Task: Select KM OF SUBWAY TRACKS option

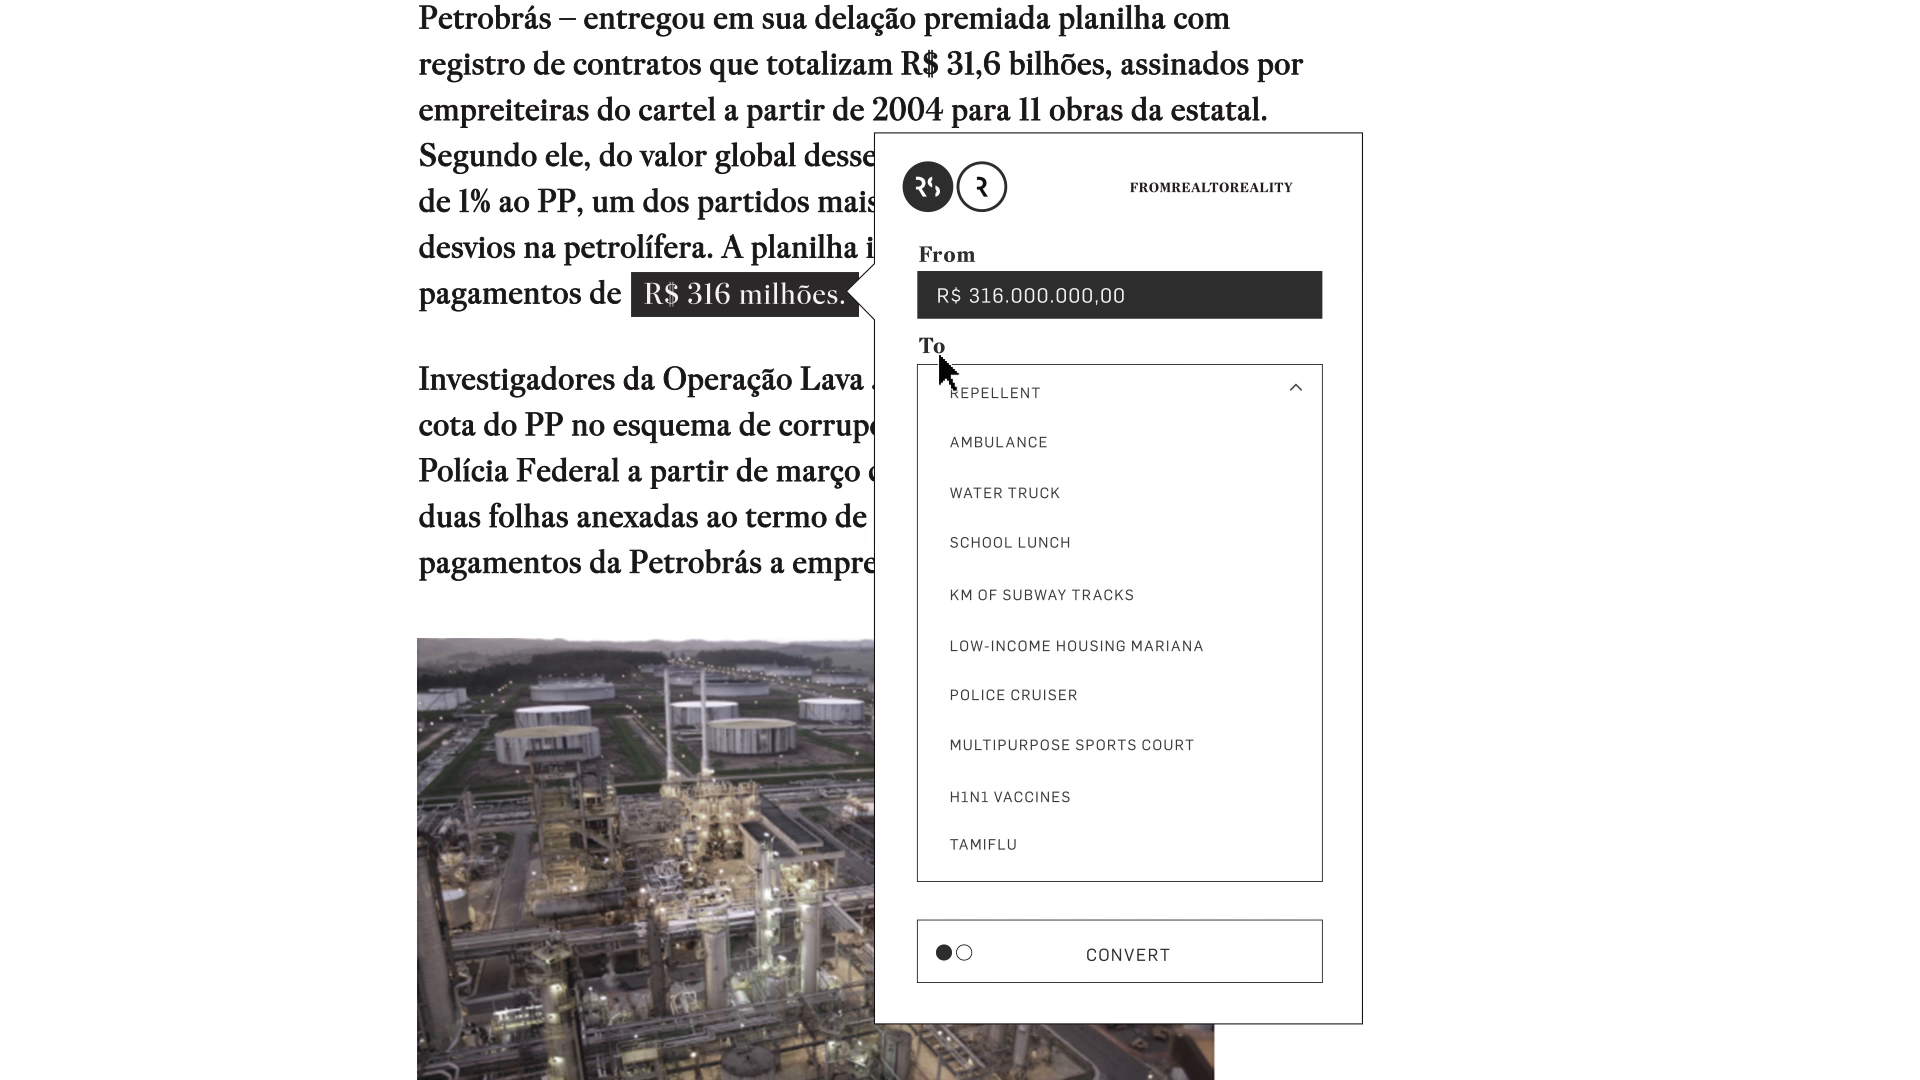Action: click(x=1042, y=593)
